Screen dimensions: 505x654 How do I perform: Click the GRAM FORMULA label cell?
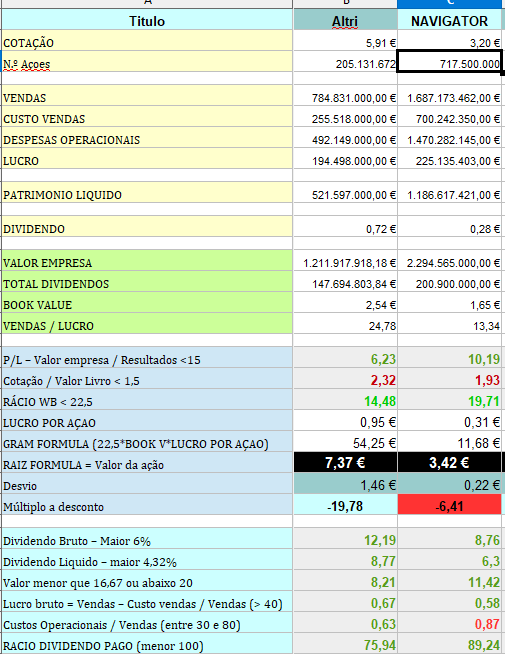click(147, 443)
